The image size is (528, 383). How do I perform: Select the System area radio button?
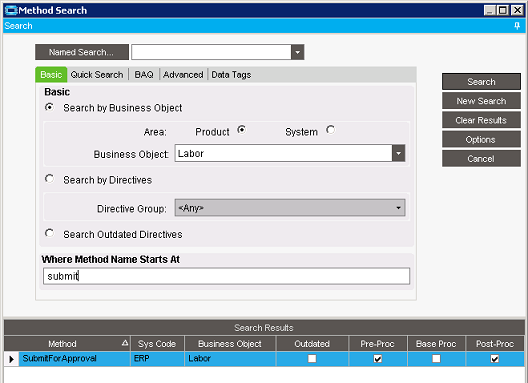tap(330, 130)
